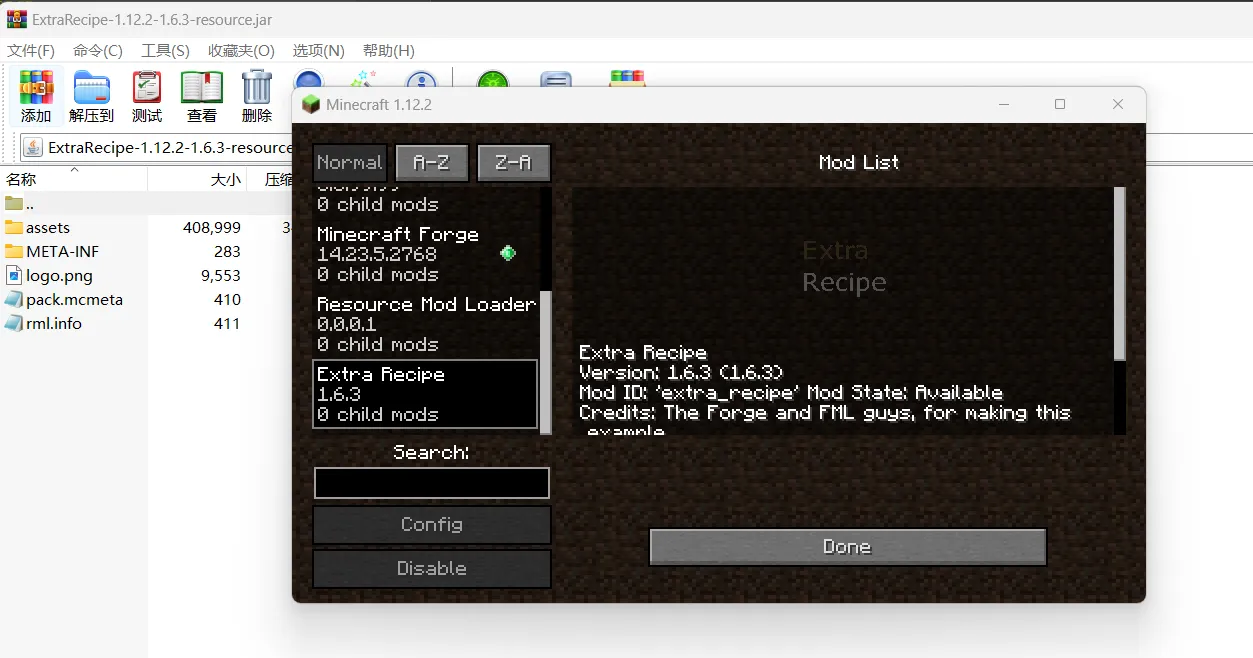Click the assets folder name
This screenshot has width=1253, height=658.
[48, 227]
